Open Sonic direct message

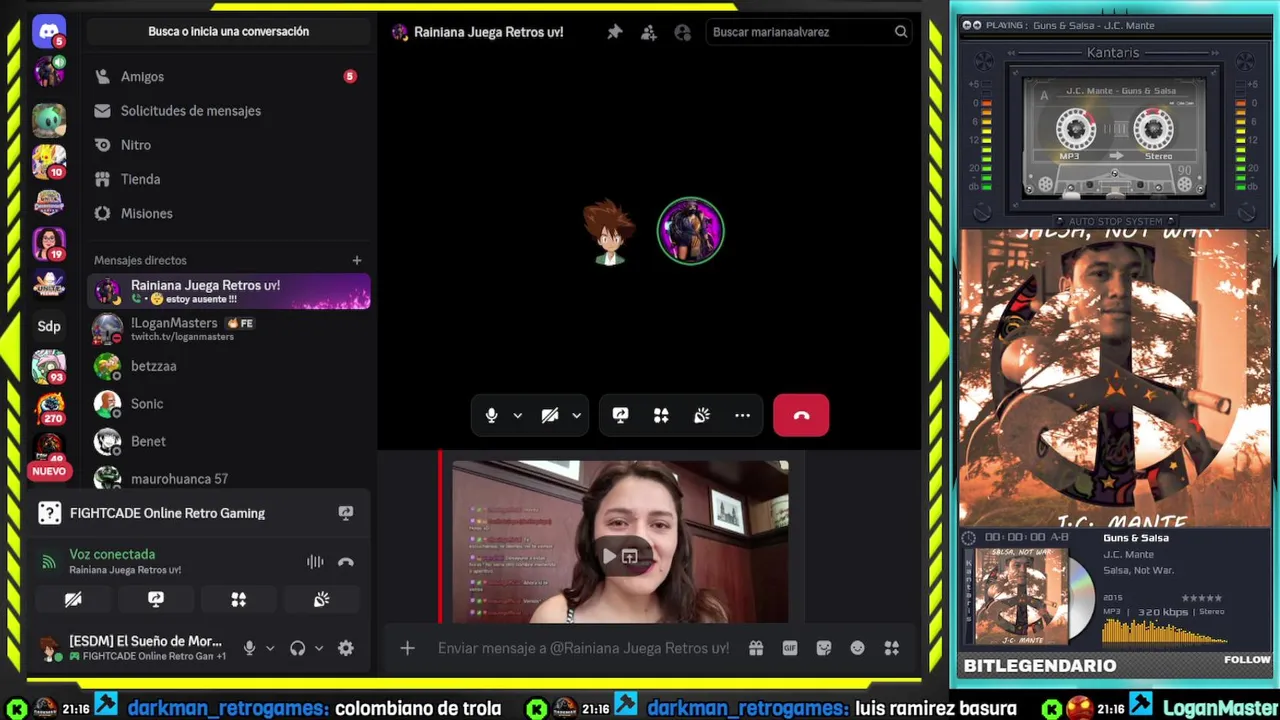pos(229,404)
